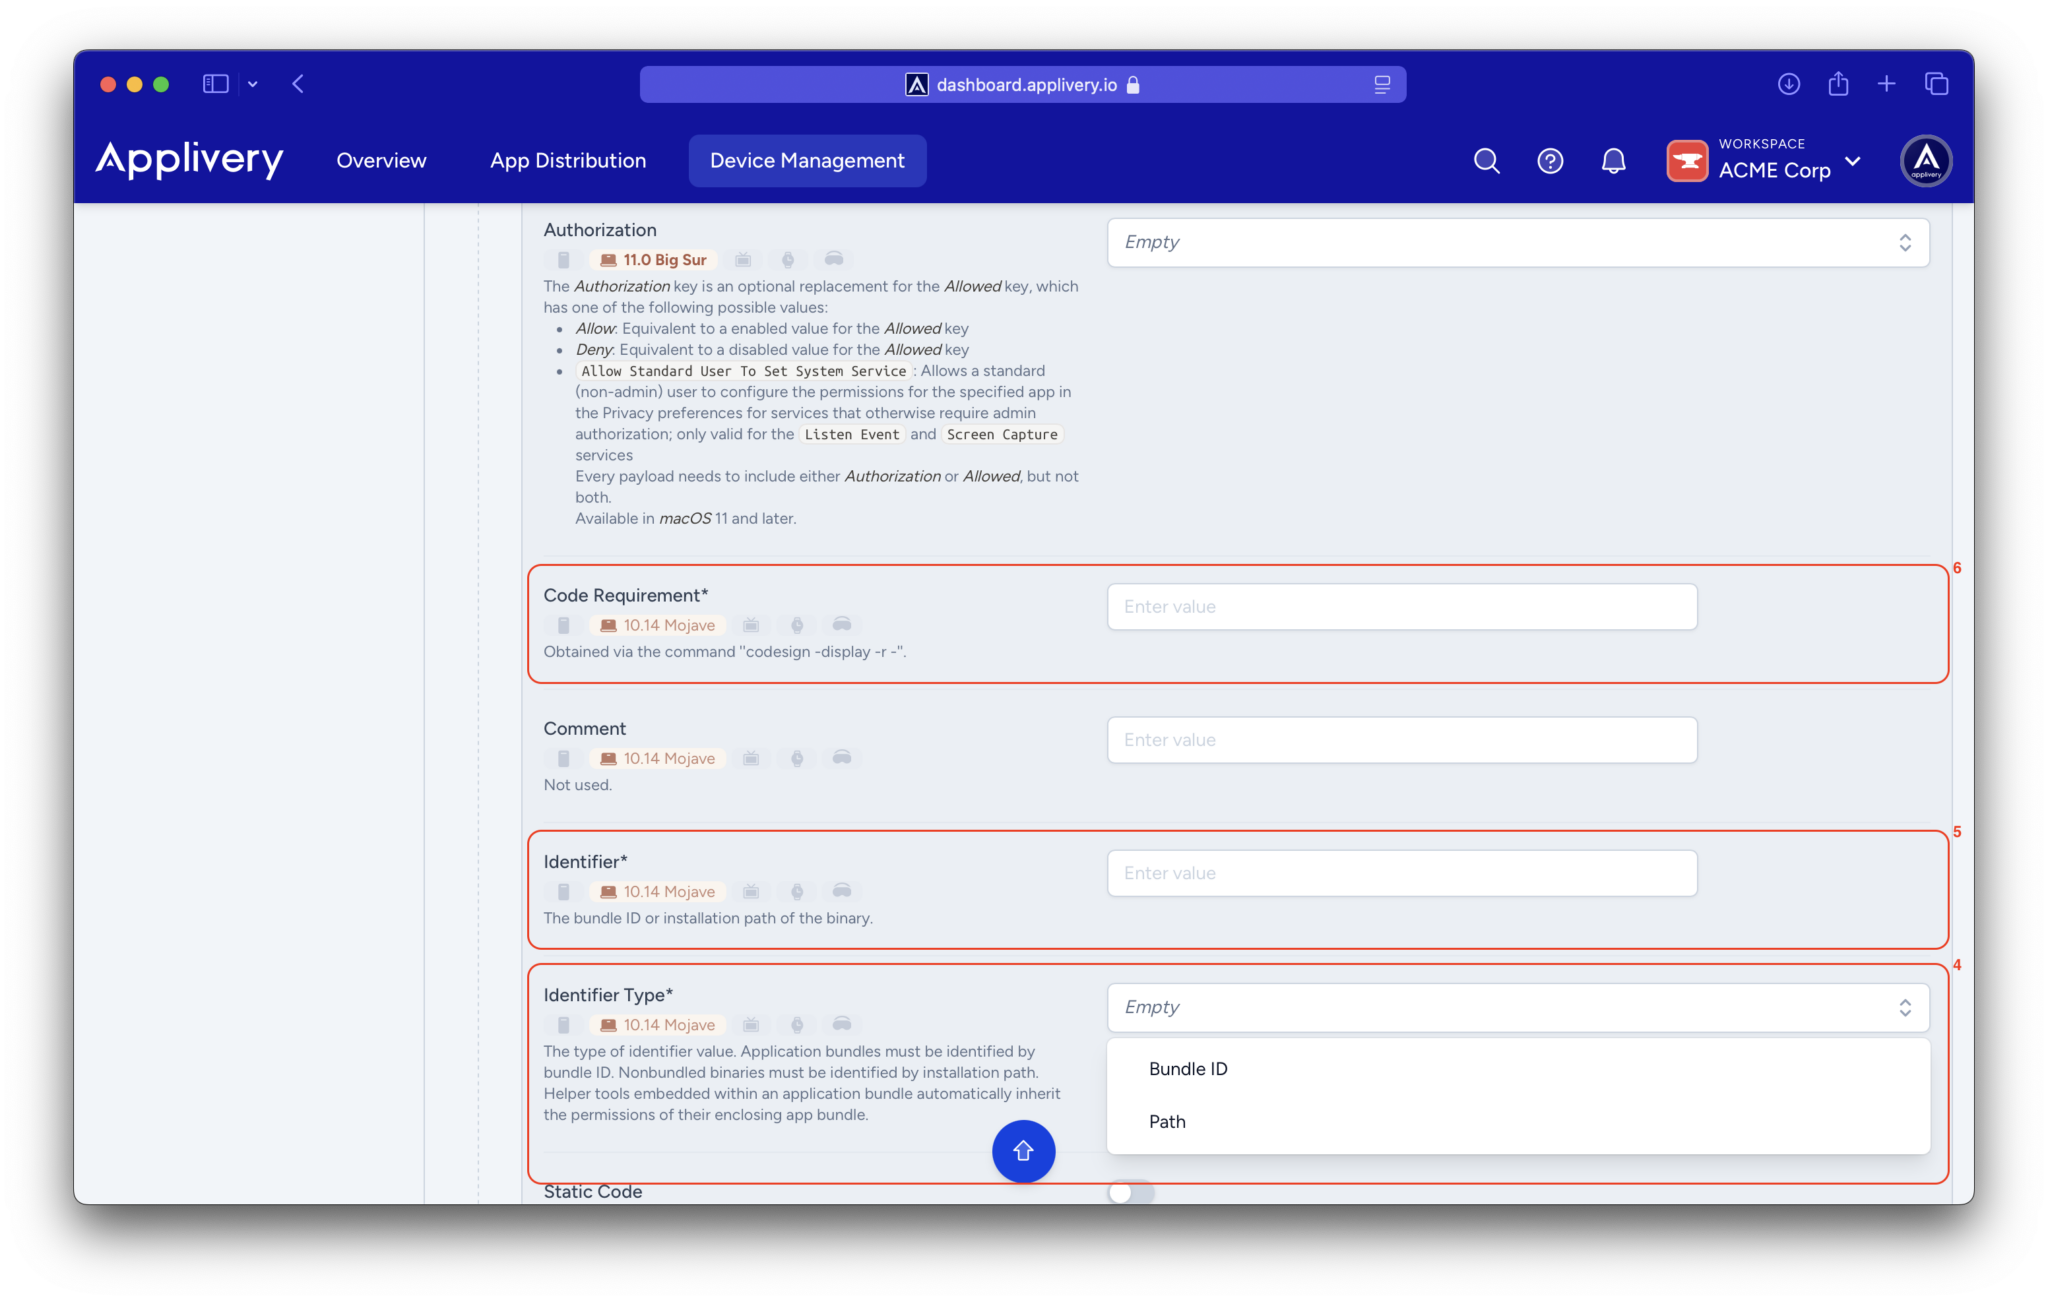Toggle the Static Code switch
This screenshot has height=1302, width=2048.
tap(1131, 1192)
